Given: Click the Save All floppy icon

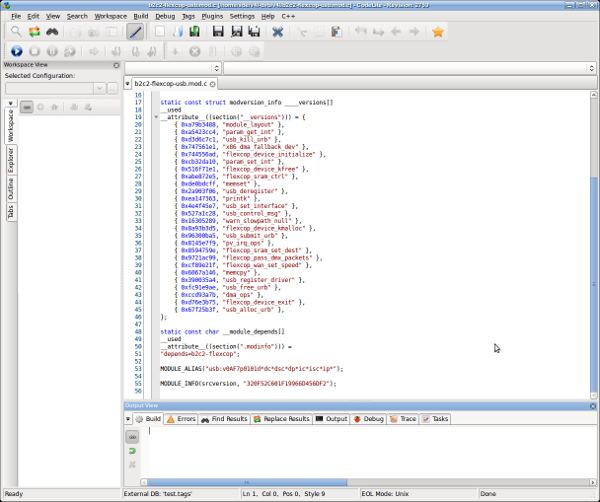Looking at the screenshot, I should coord(254,32).
